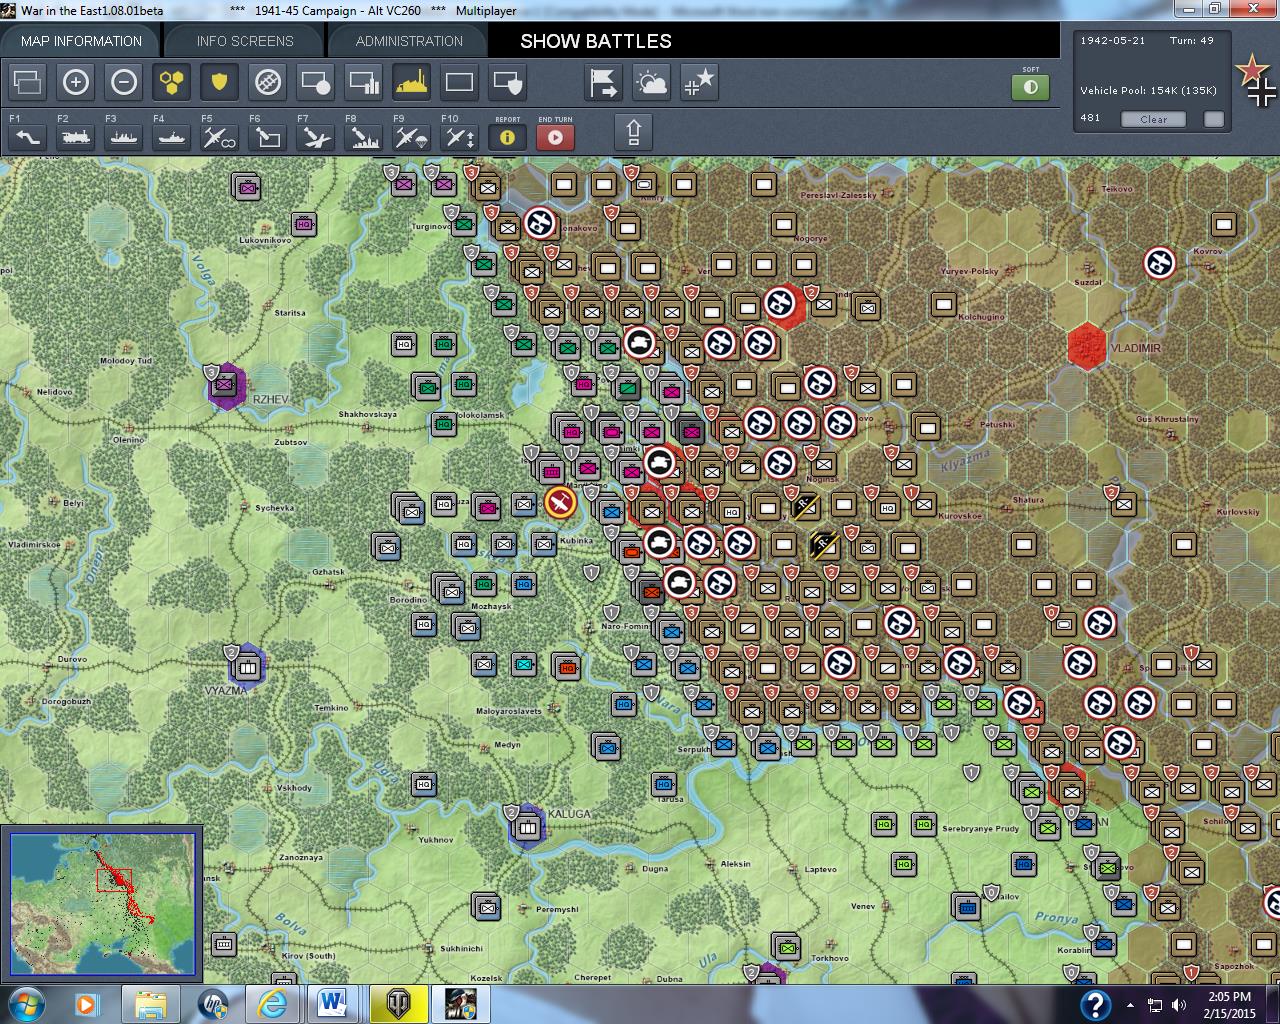Select F5 air recon plane icon
Screen dimensions: 1280x1024
220,137
